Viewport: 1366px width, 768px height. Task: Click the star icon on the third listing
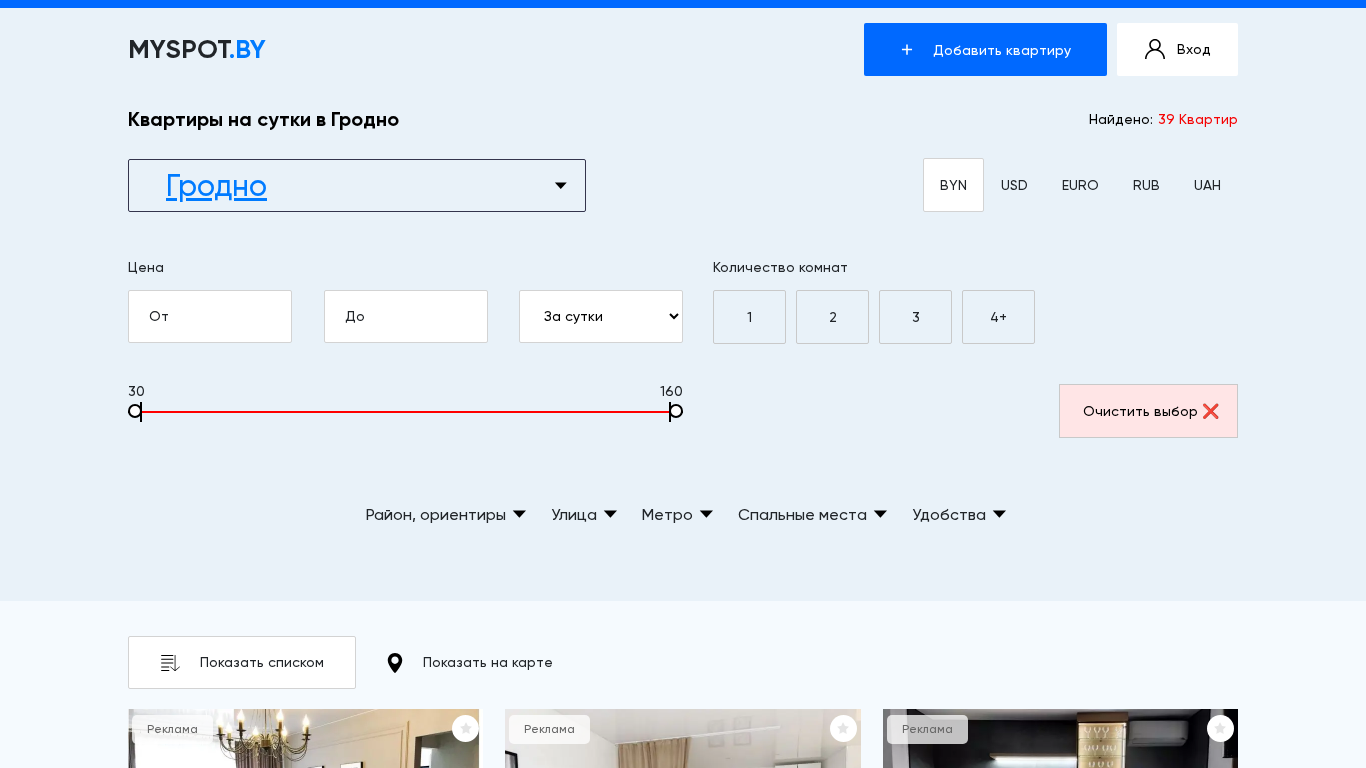point(1219,728)
